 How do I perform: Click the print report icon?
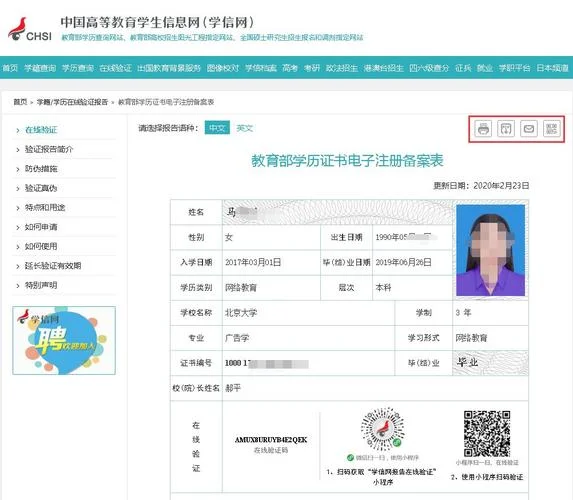coord(483,129)
